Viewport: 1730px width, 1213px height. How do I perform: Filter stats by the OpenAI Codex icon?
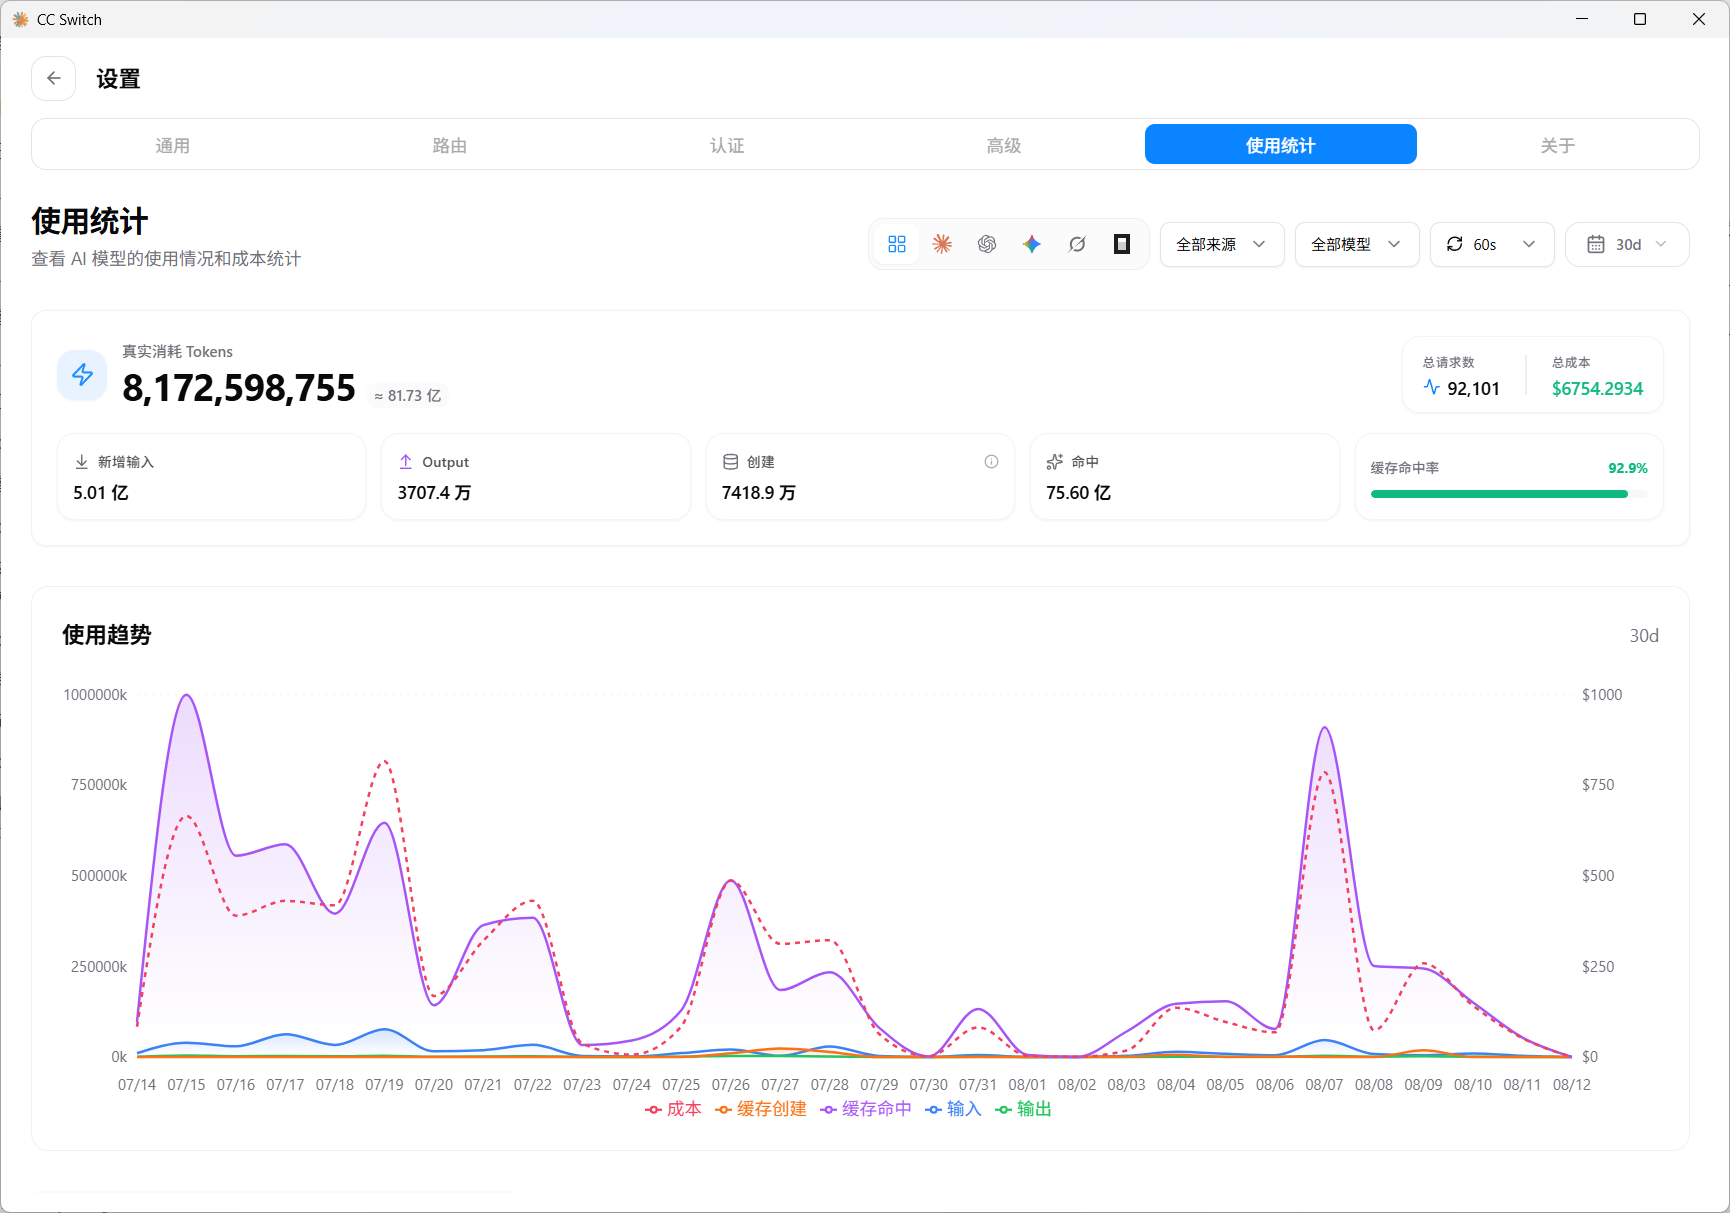click(987, 244)
